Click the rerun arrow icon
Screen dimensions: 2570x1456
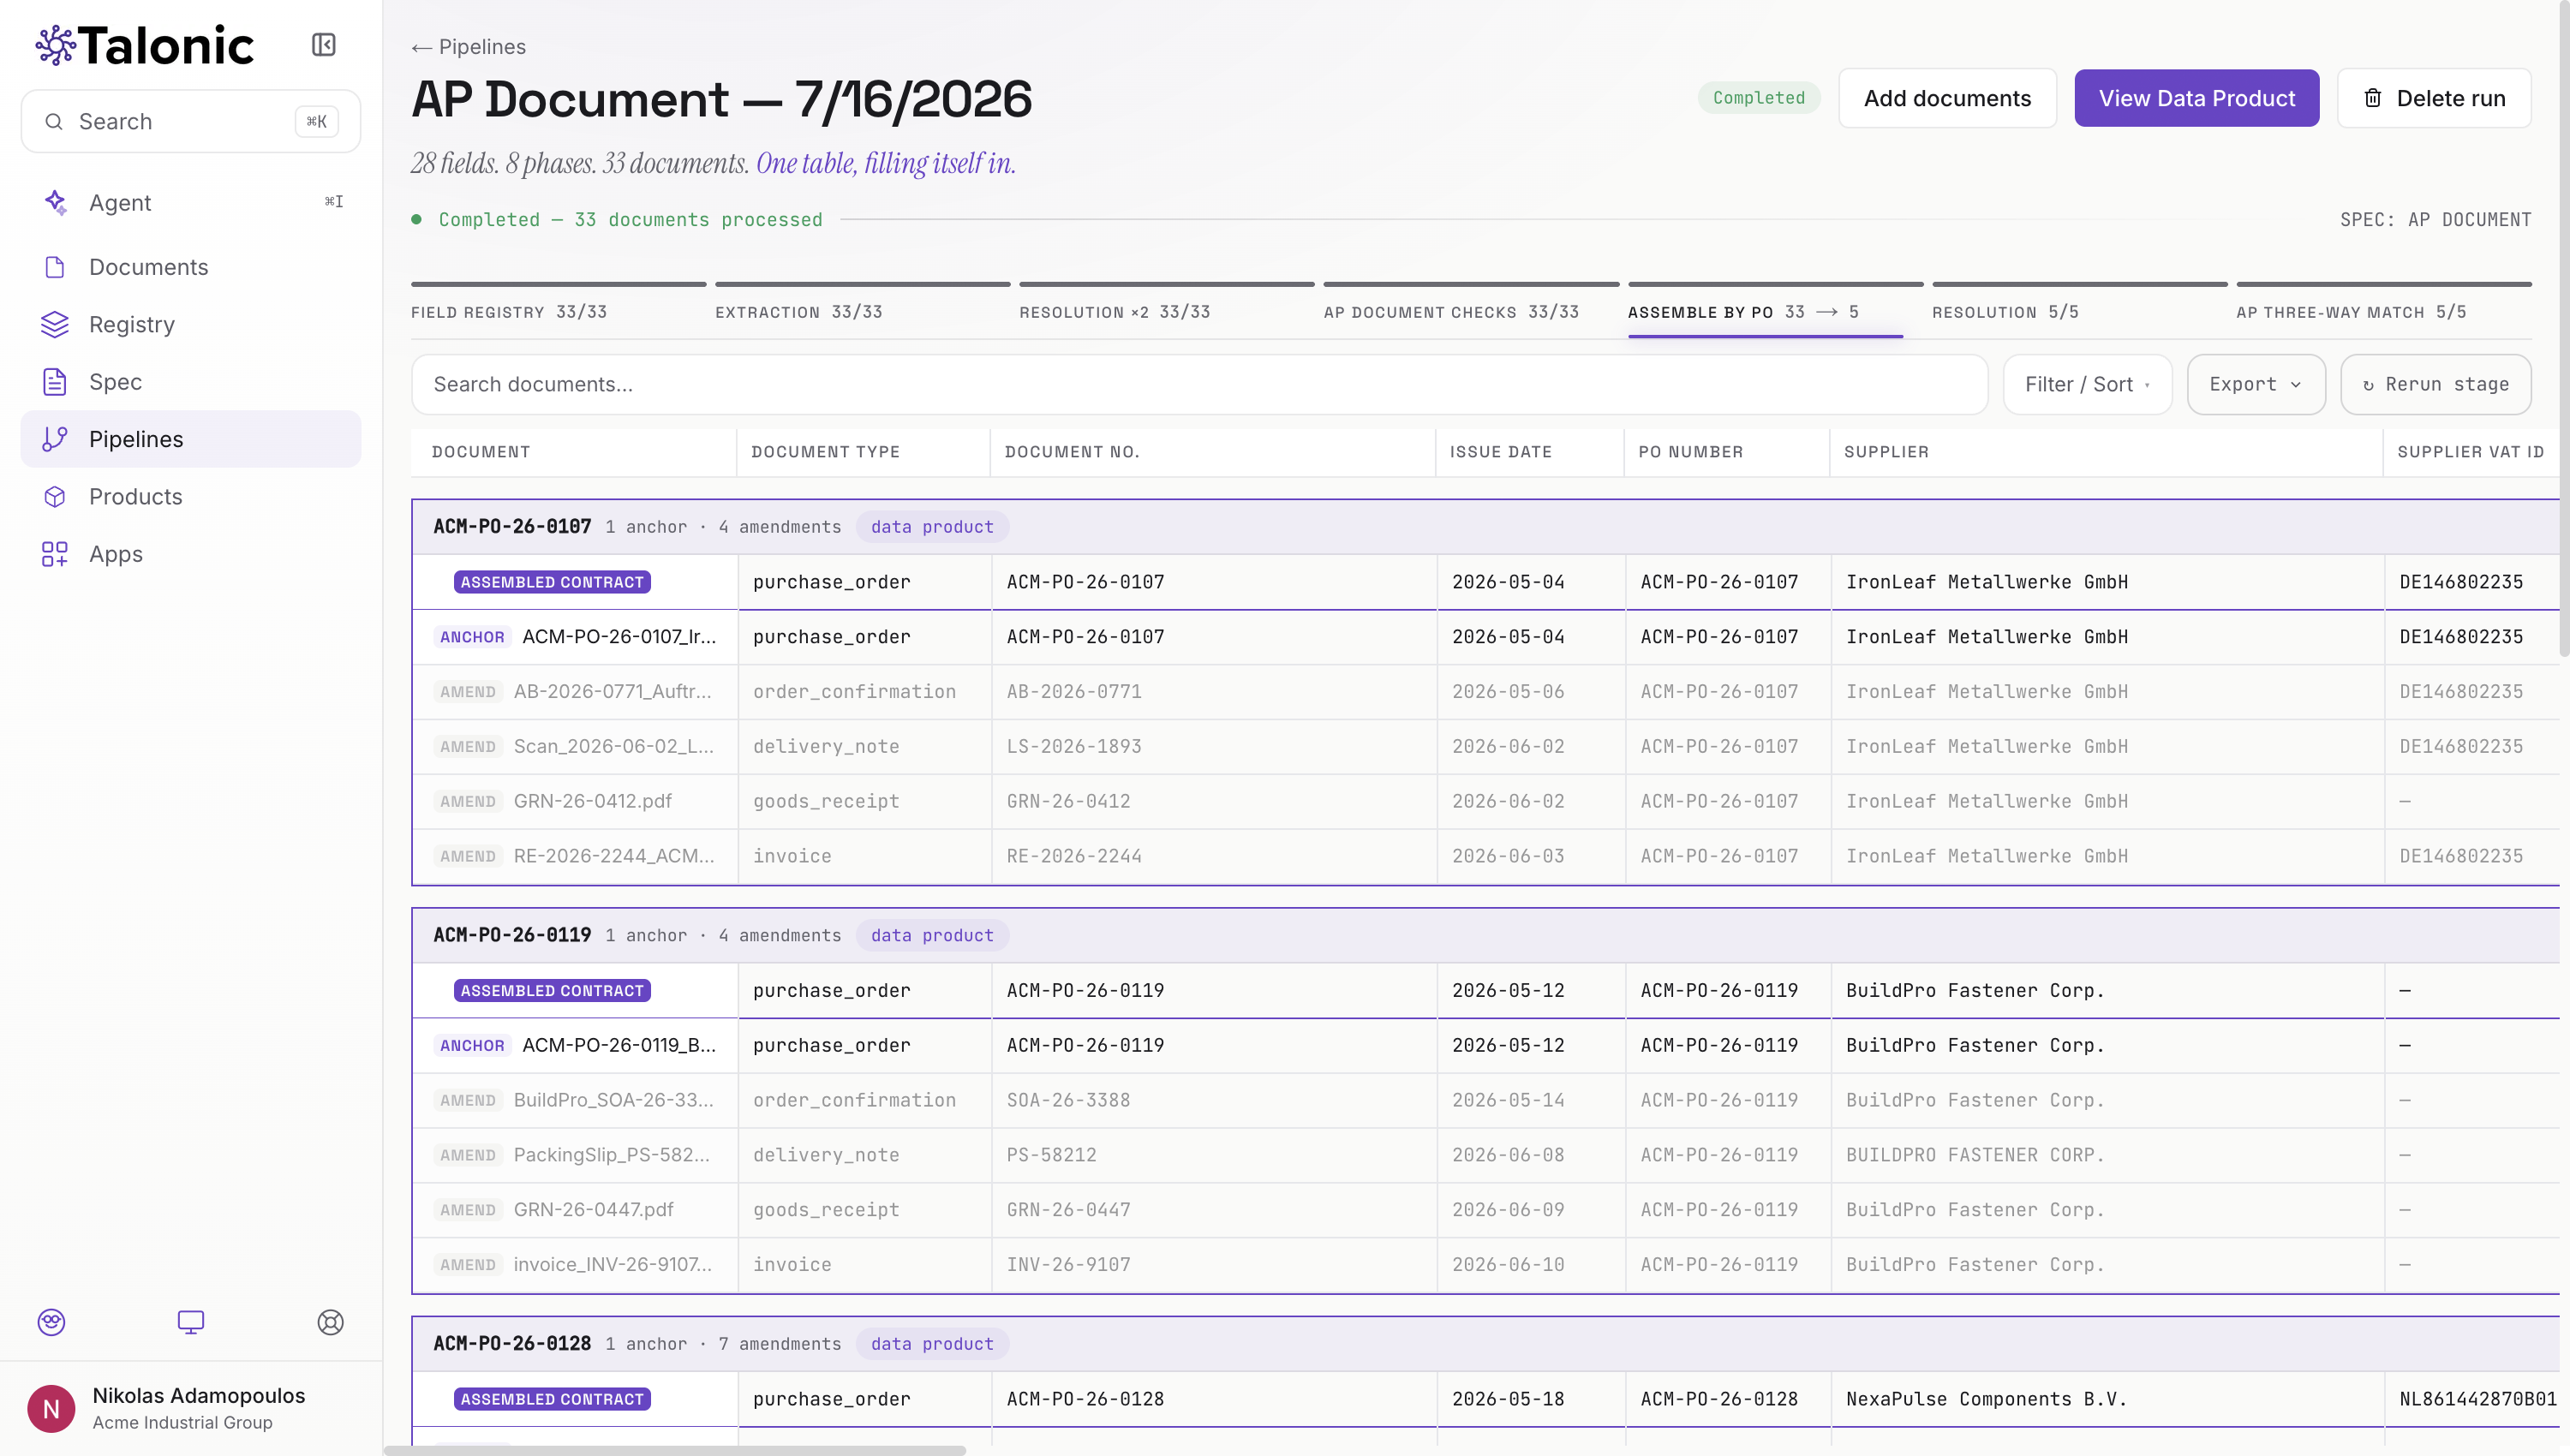tap(2368, 385)
